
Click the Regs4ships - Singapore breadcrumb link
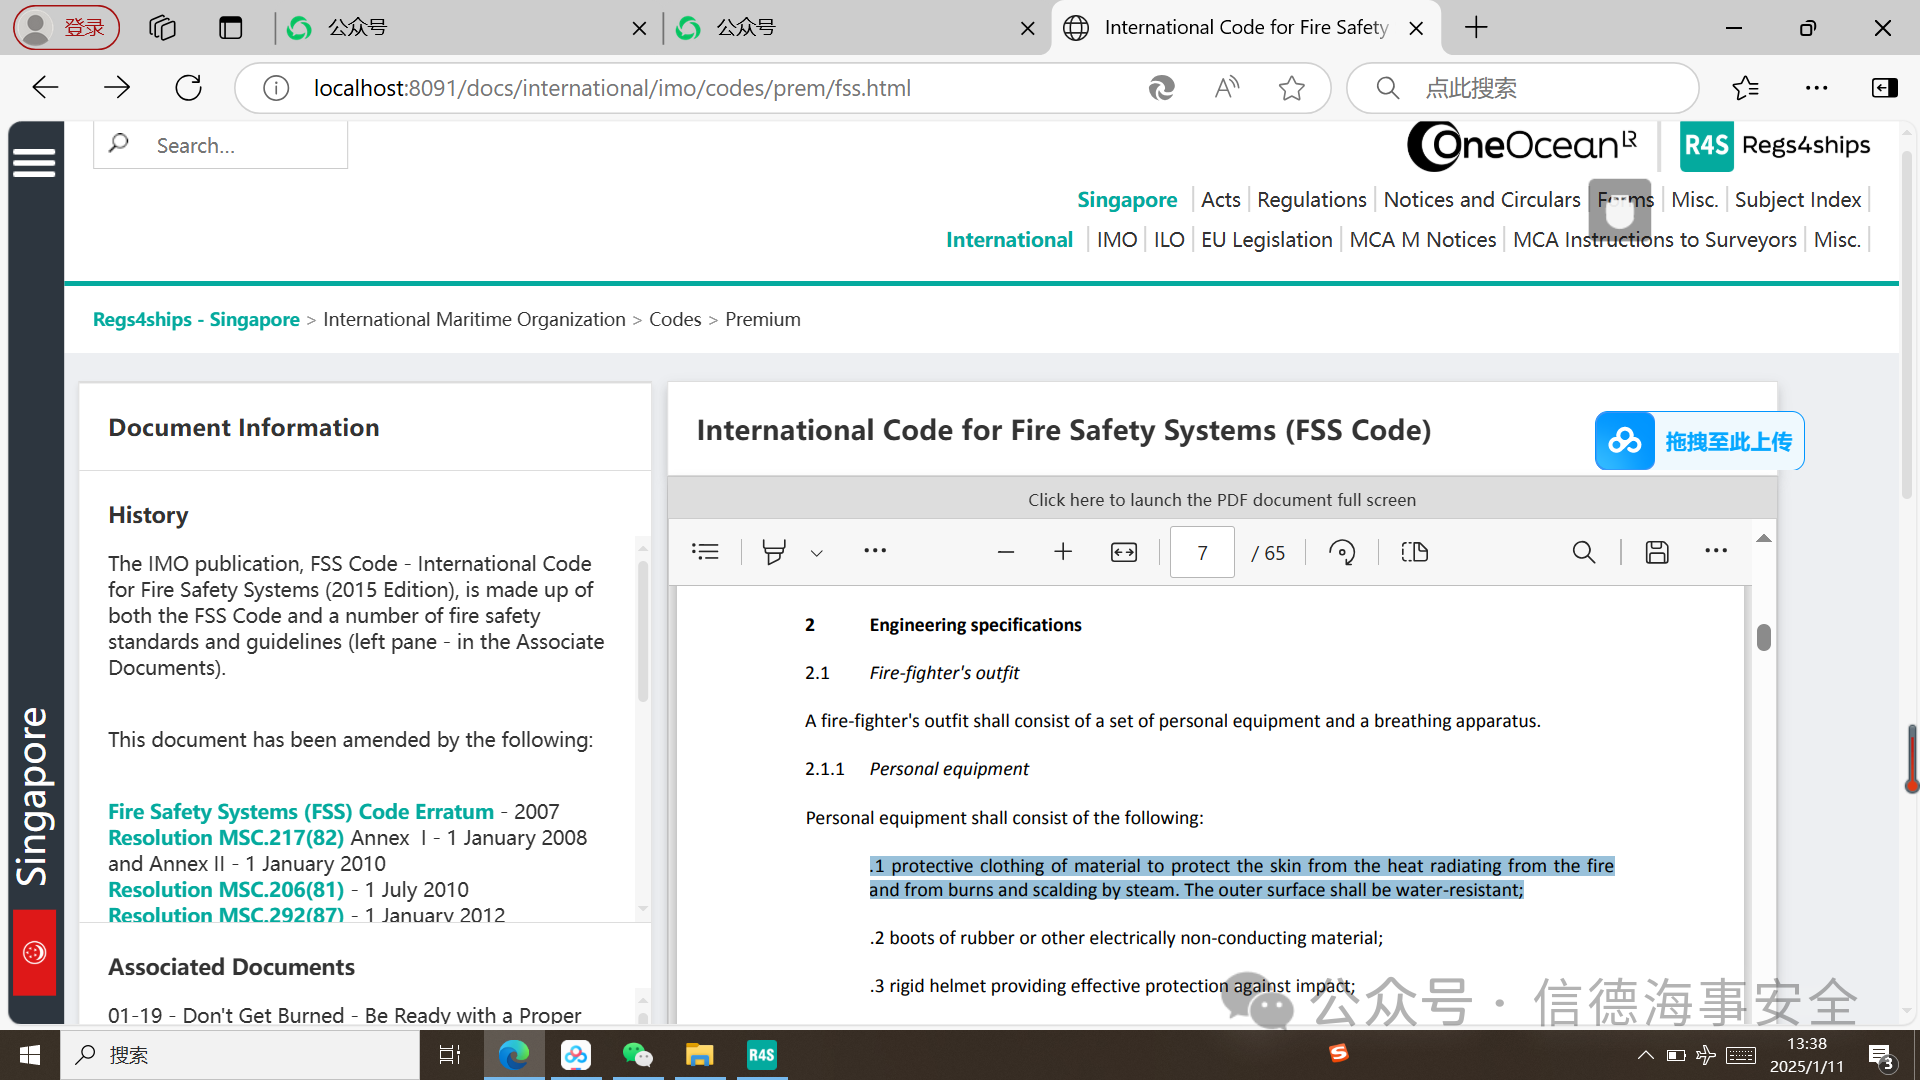(196, 319)
